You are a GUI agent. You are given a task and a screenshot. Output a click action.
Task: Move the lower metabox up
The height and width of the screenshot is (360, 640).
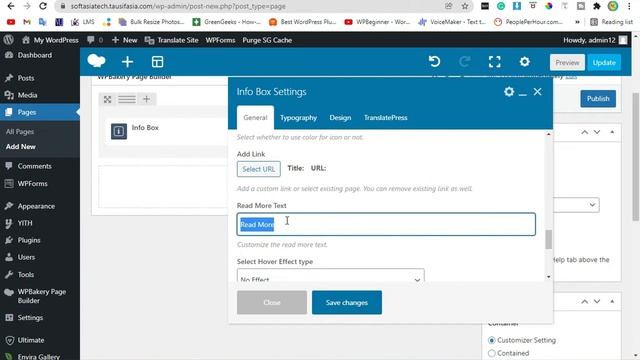584,302
